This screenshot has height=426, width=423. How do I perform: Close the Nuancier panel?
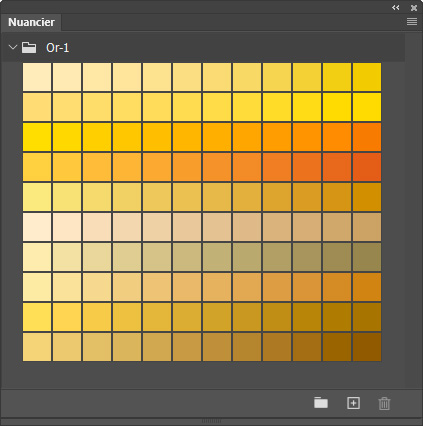(x=414, y=8)
